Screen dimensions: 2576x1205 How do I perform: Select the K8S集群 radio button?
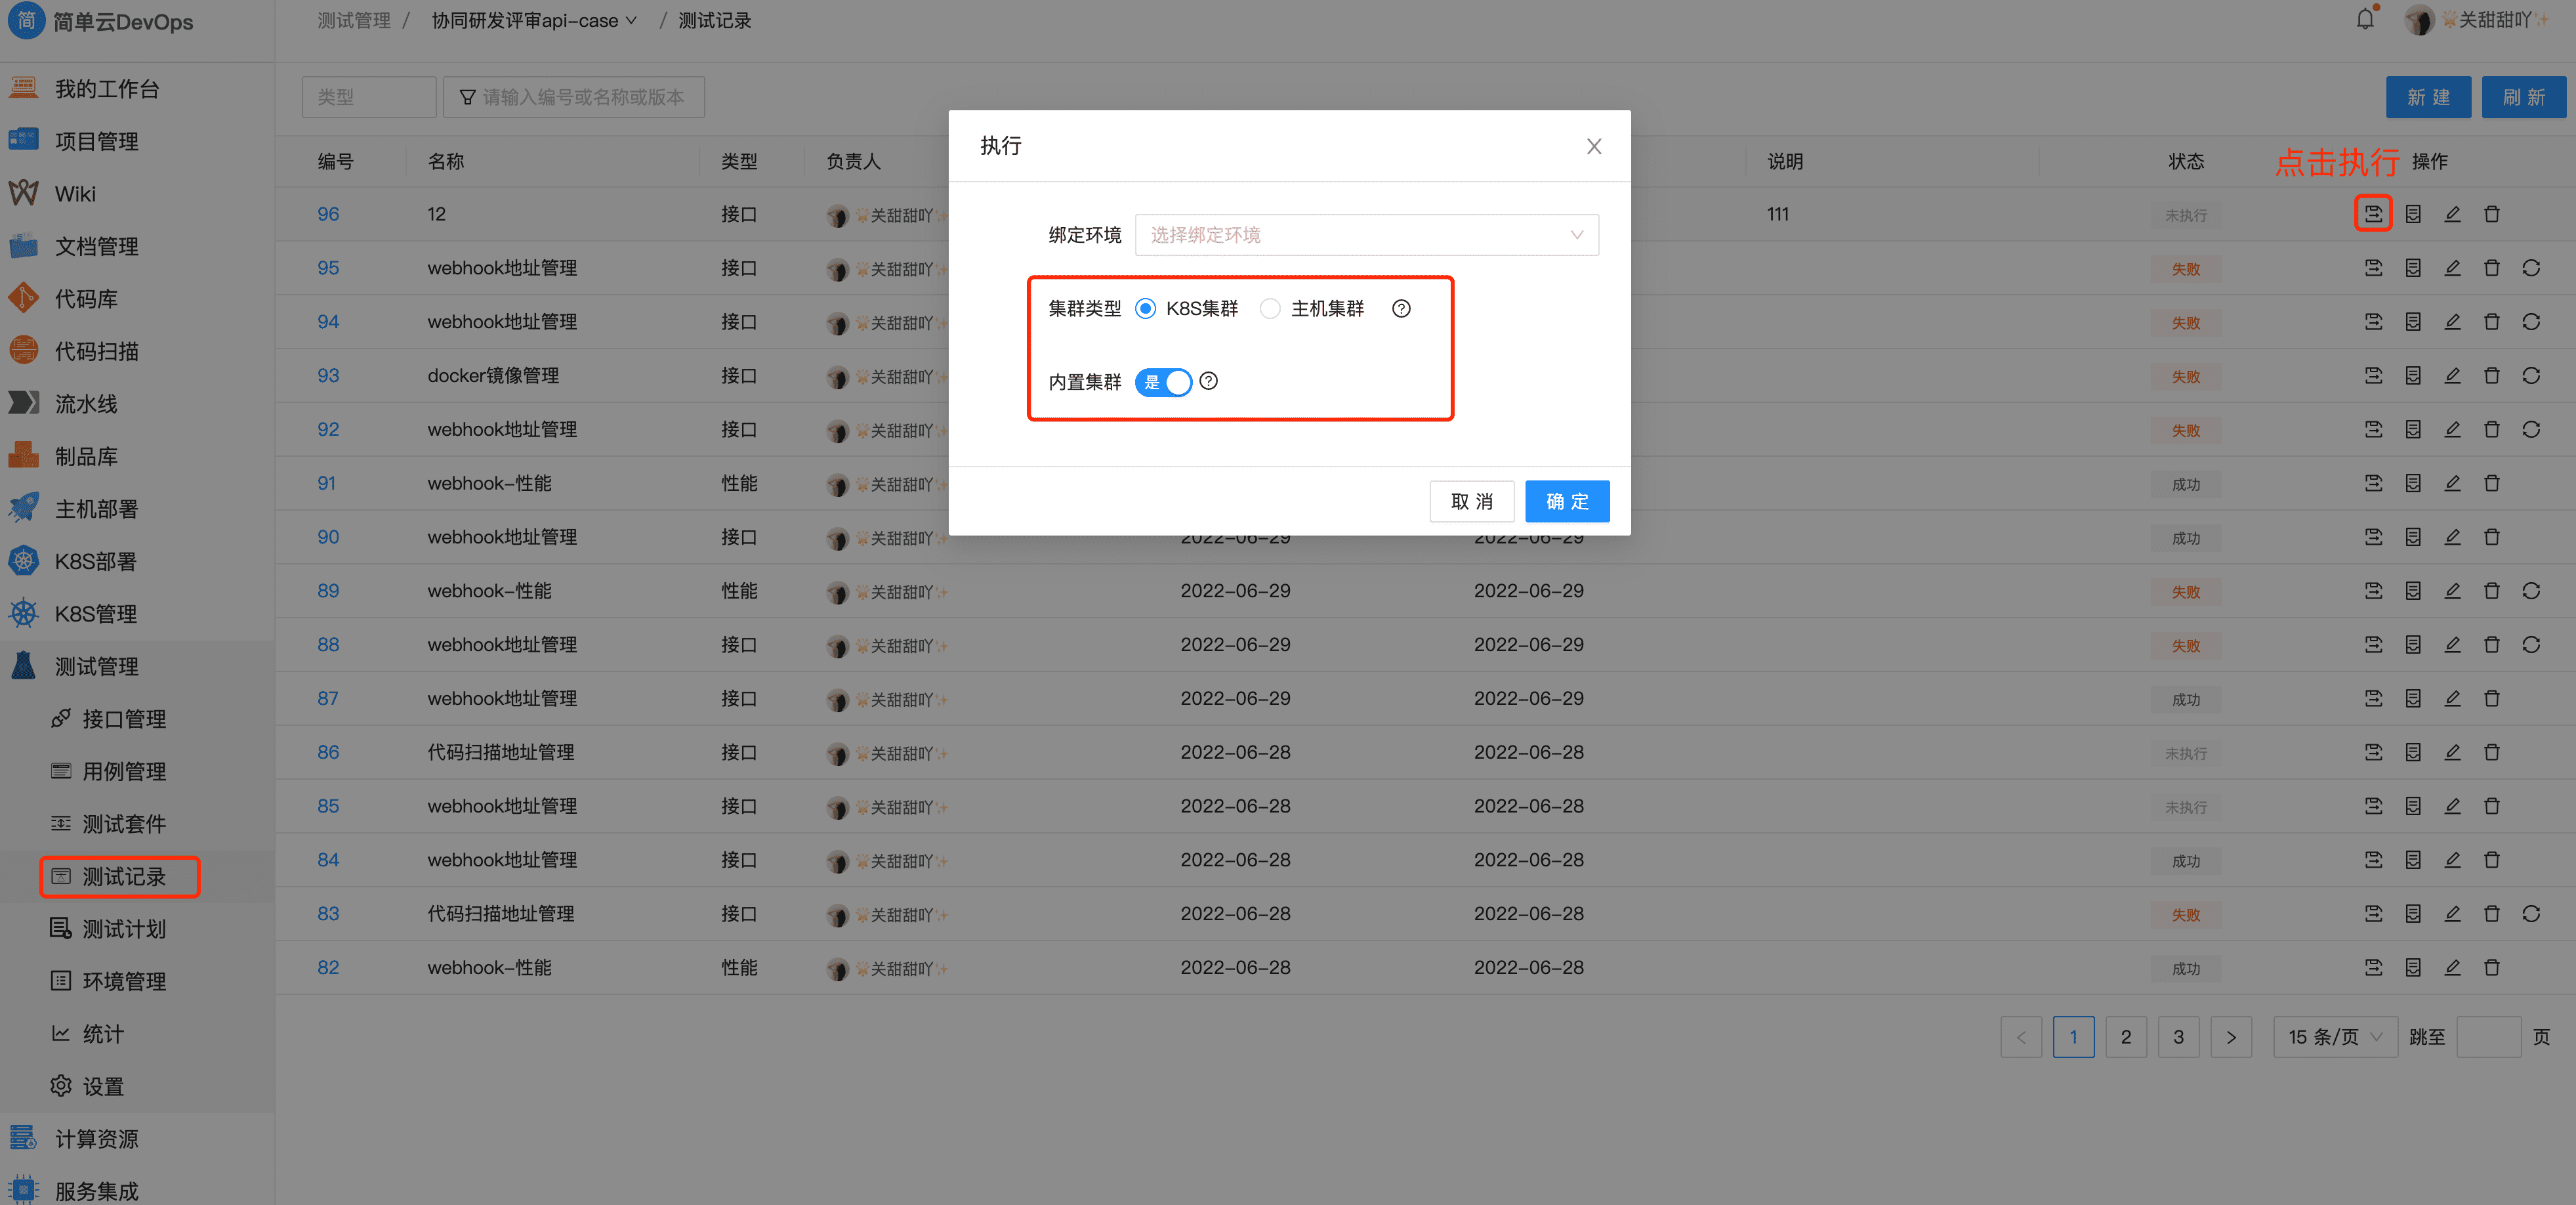tap(1145, 308)
